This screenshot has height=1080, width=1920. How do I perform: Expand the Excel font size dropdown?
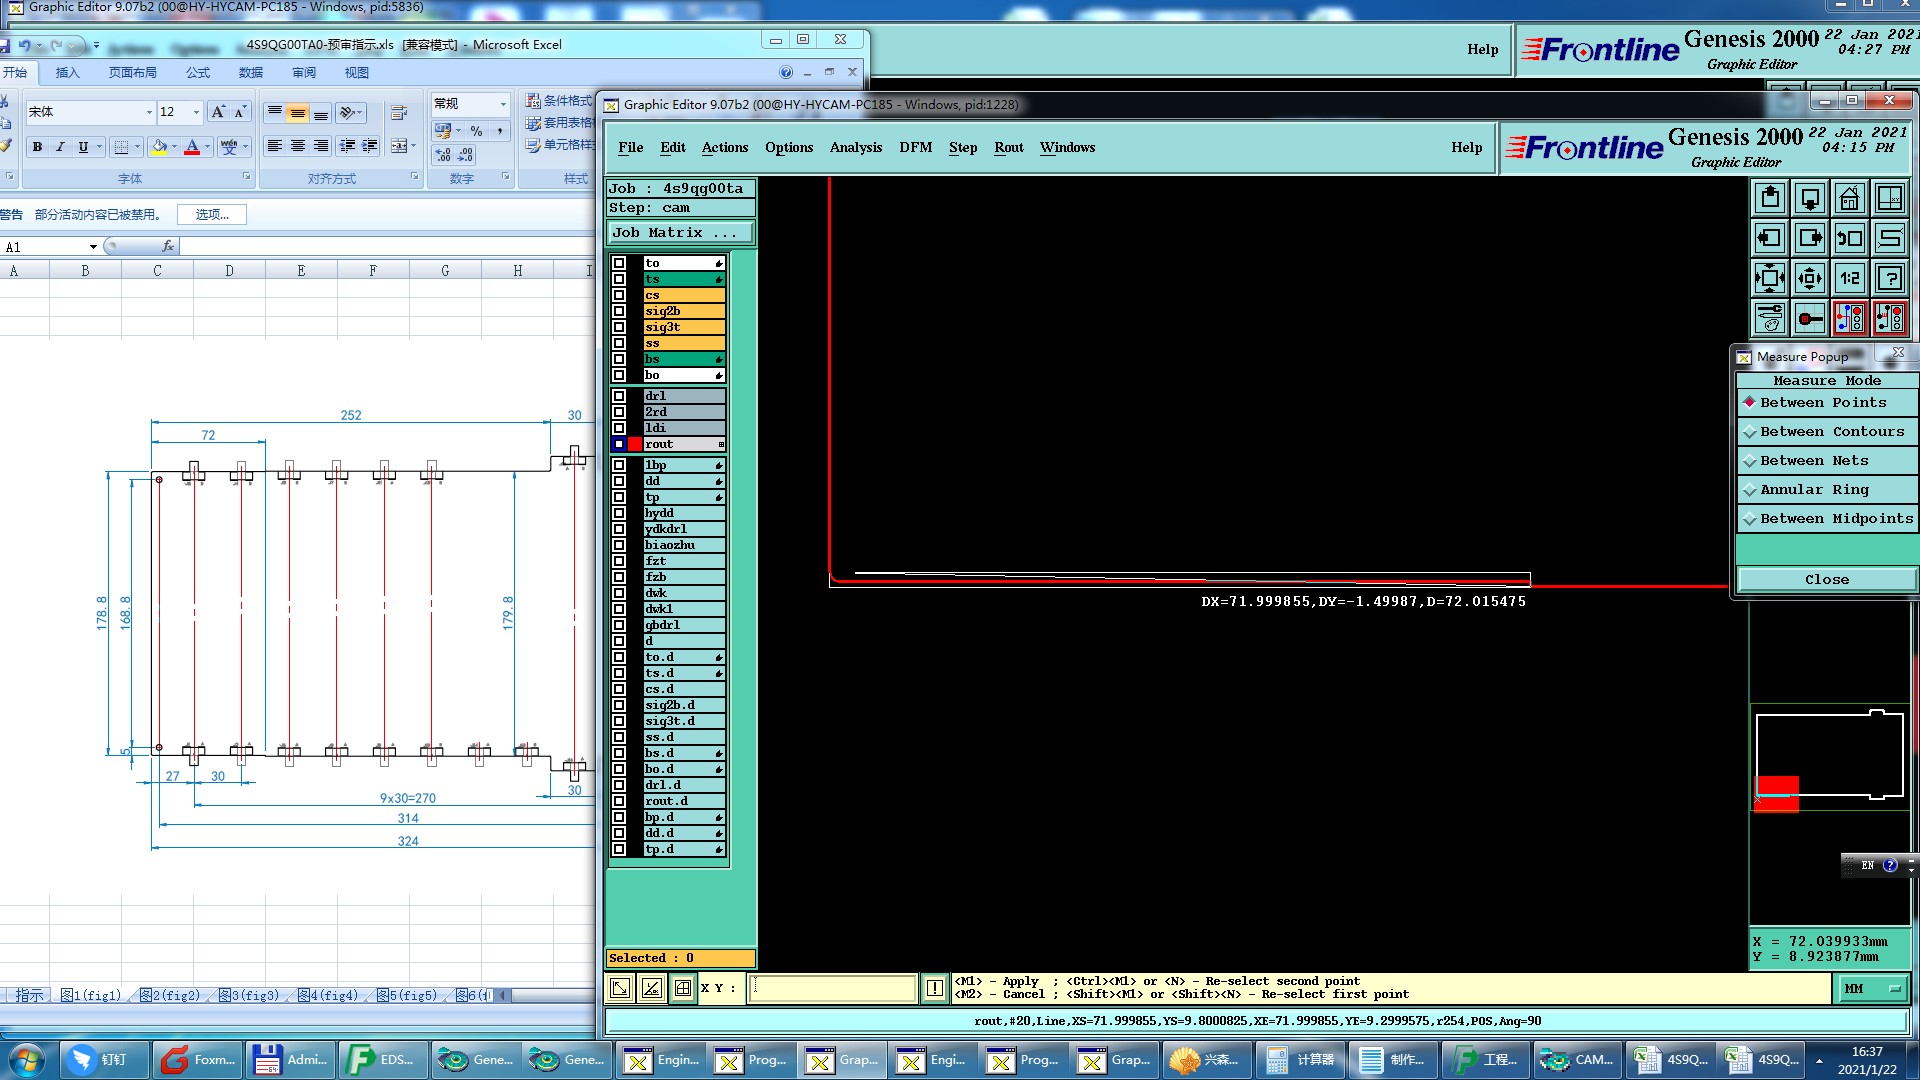pos(196,112)
